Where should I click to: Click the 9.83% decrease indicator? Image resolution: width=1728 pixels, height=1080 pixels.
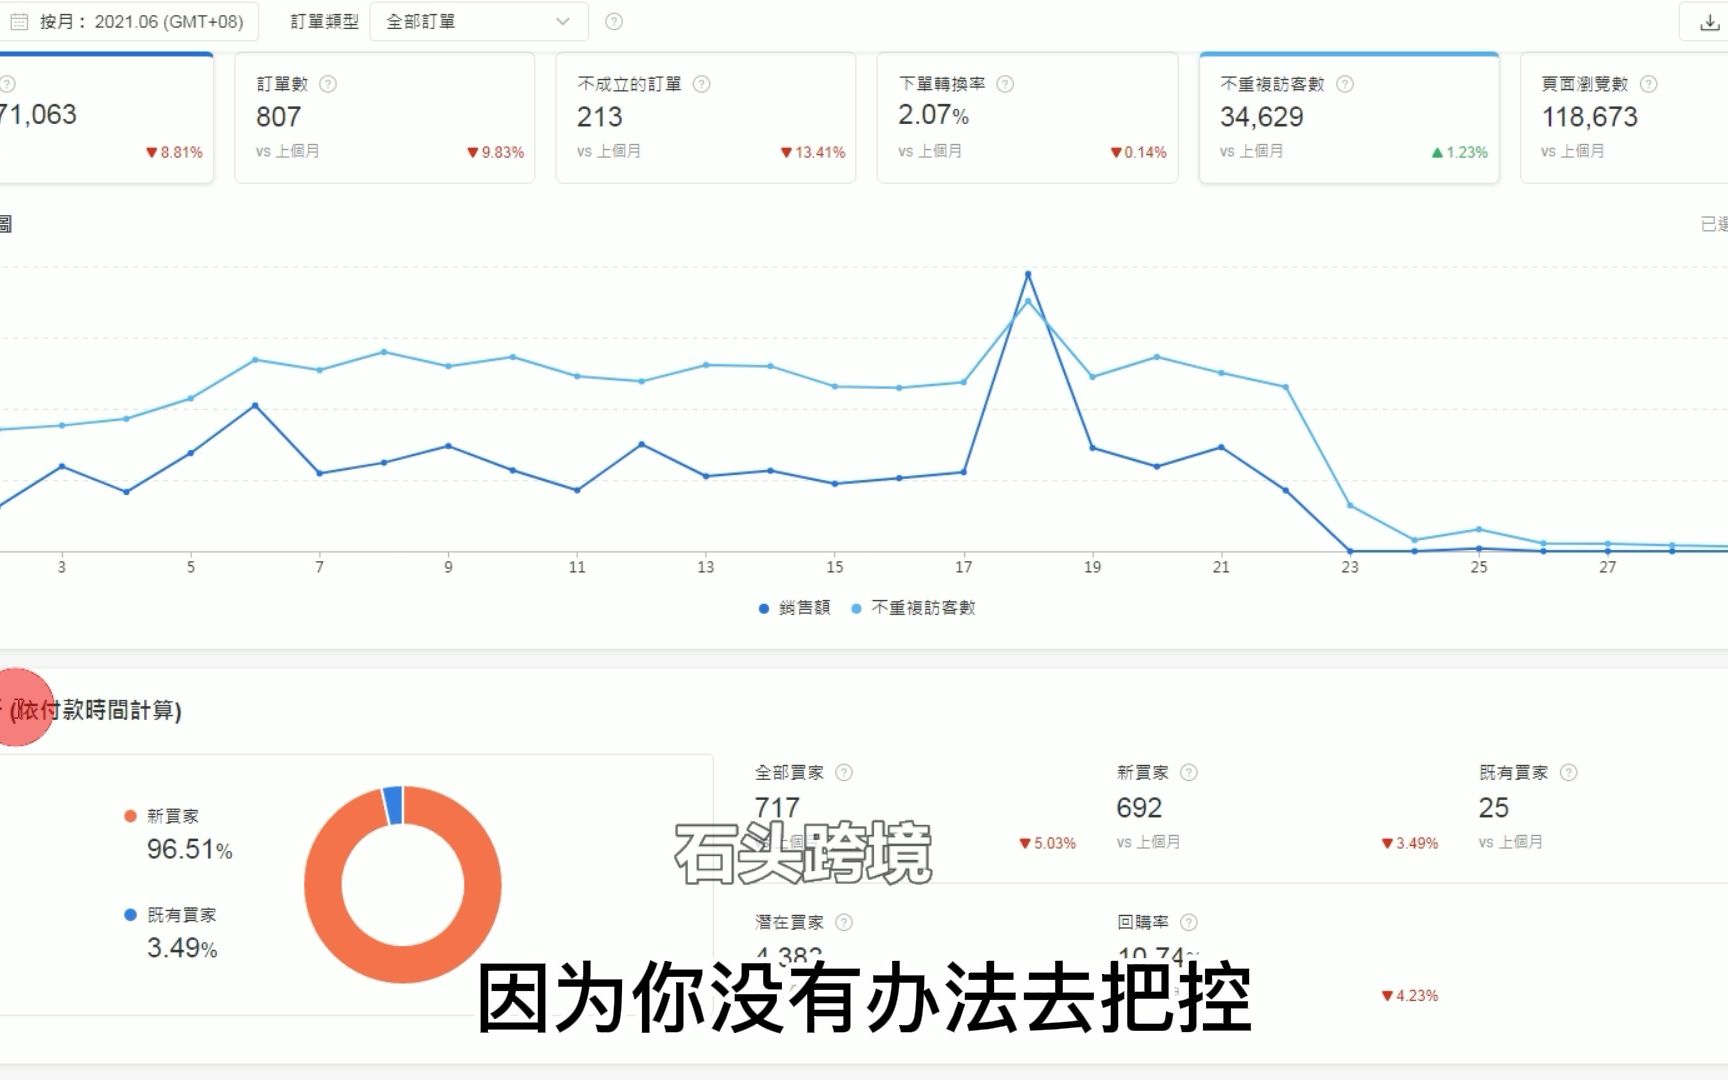(496, 152)
